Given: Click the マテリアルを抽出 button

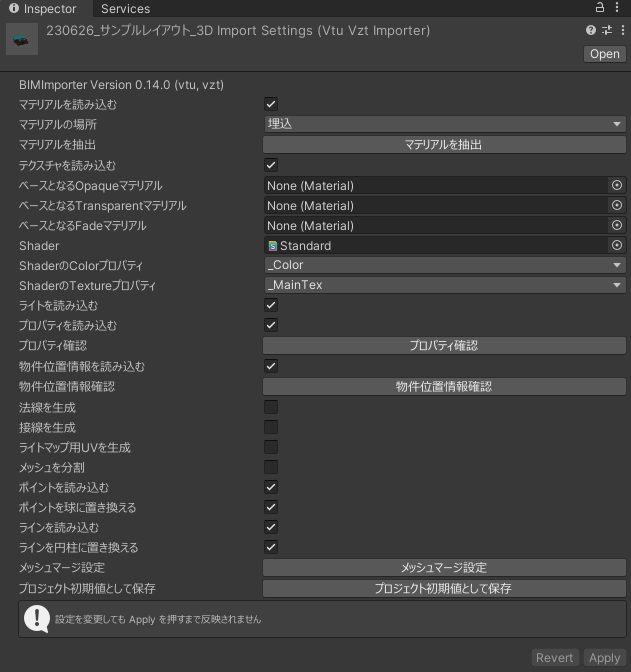Looking at the screenshot, I should (444, 145).
